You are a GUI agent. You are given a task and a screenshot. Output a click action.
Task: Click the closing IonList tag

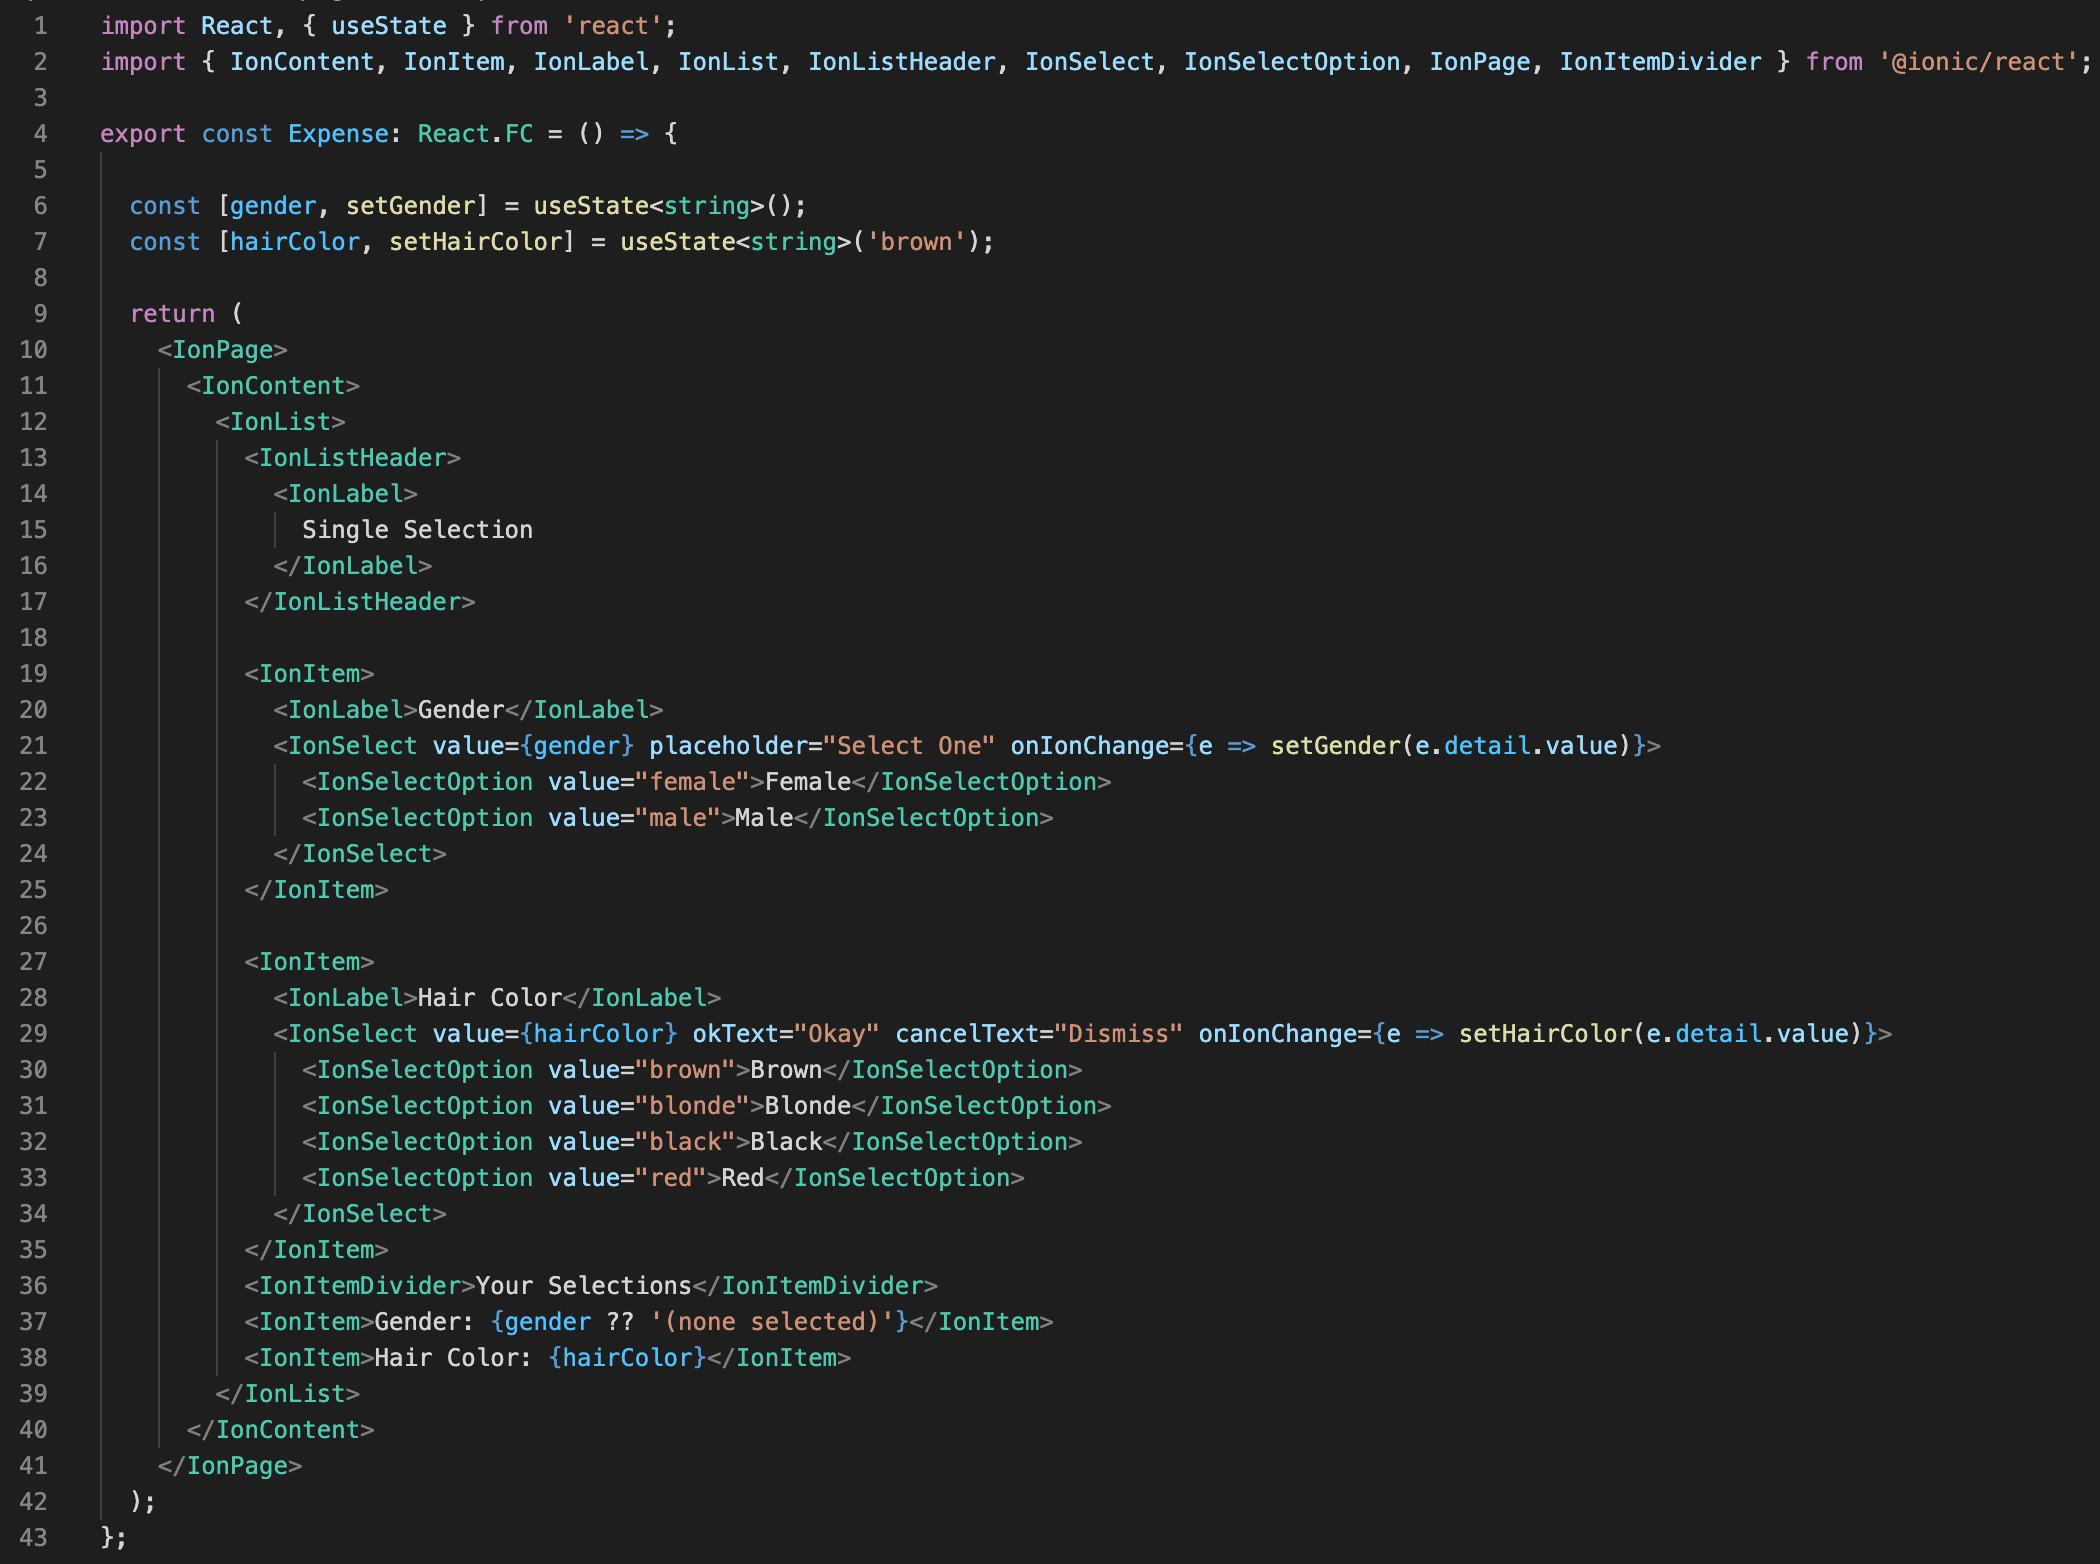tap(288, 1394)
